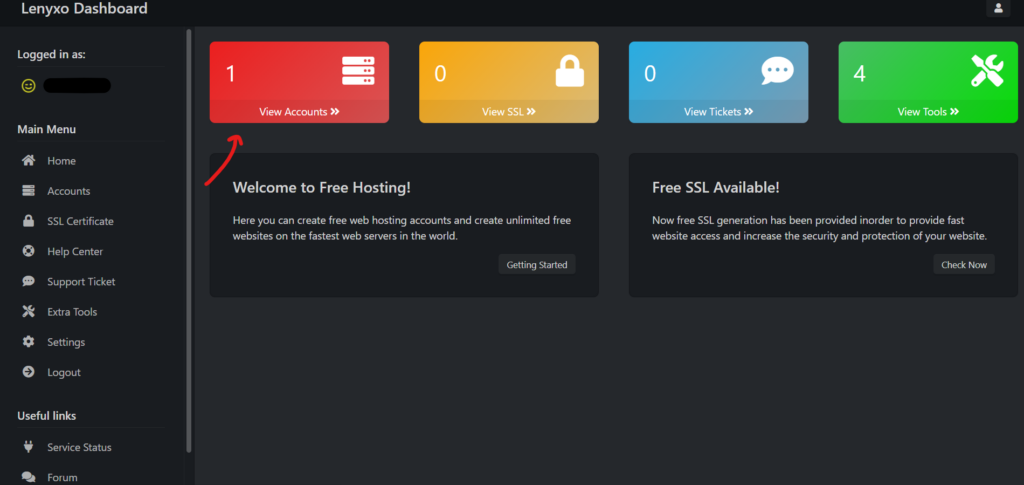The width and height of the screenshot is (1024, 485).
Task: Click the Extra Tools wrench icon in the sidebar
Action: pyautogui.click(x=28, y=311)
